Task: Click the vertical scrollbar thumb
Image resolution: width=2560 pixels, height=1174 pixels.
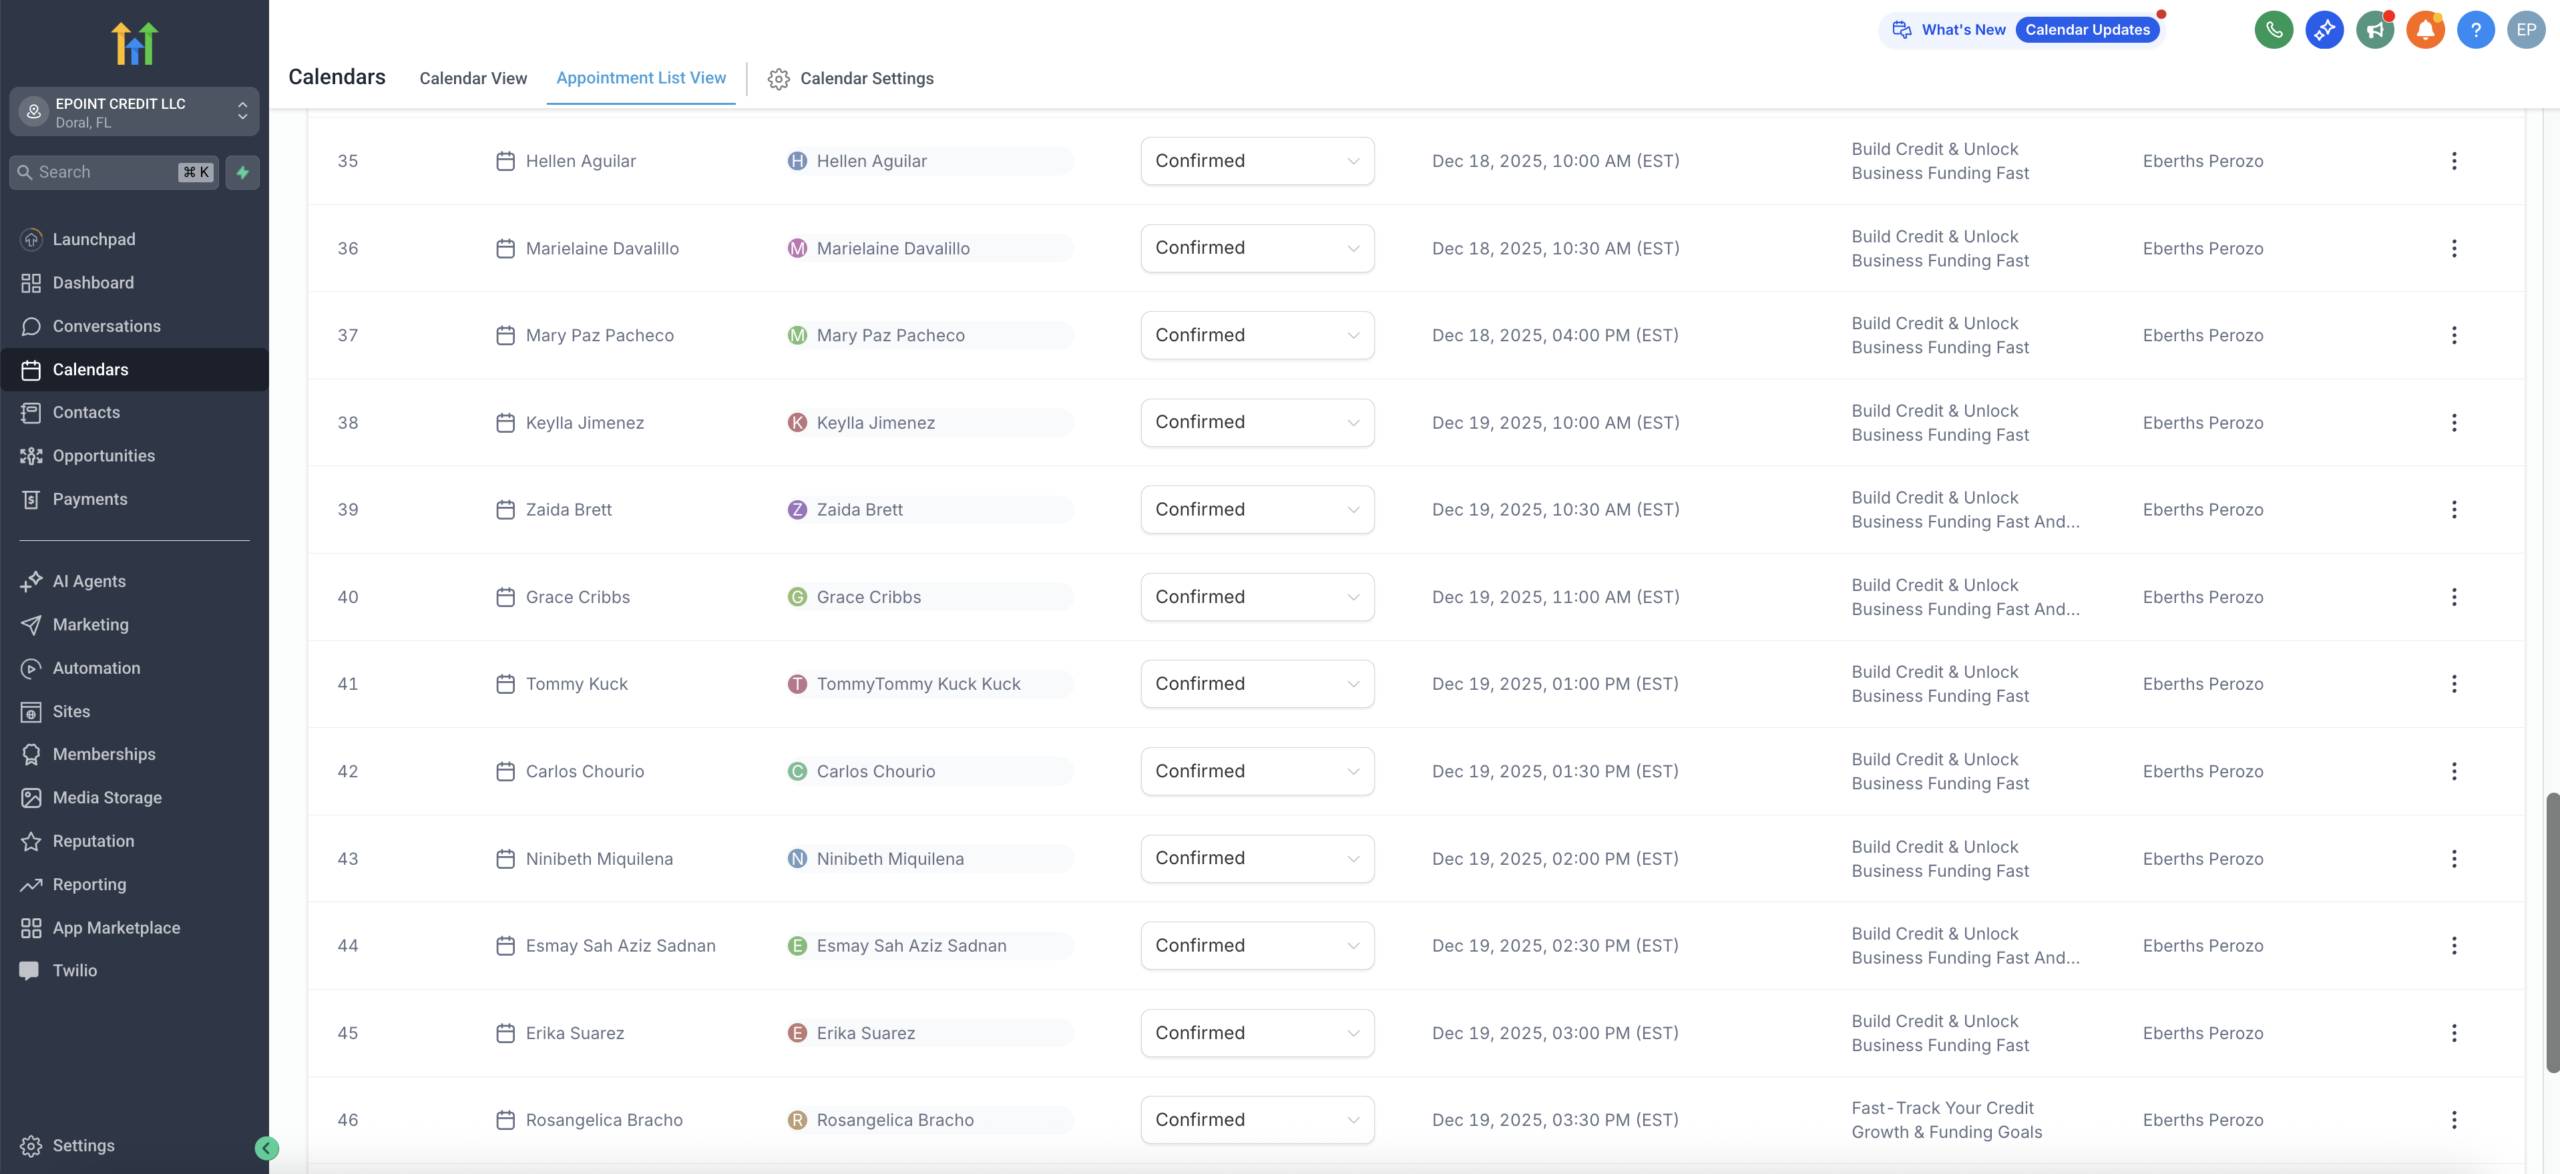Action: coord(2551,930)
